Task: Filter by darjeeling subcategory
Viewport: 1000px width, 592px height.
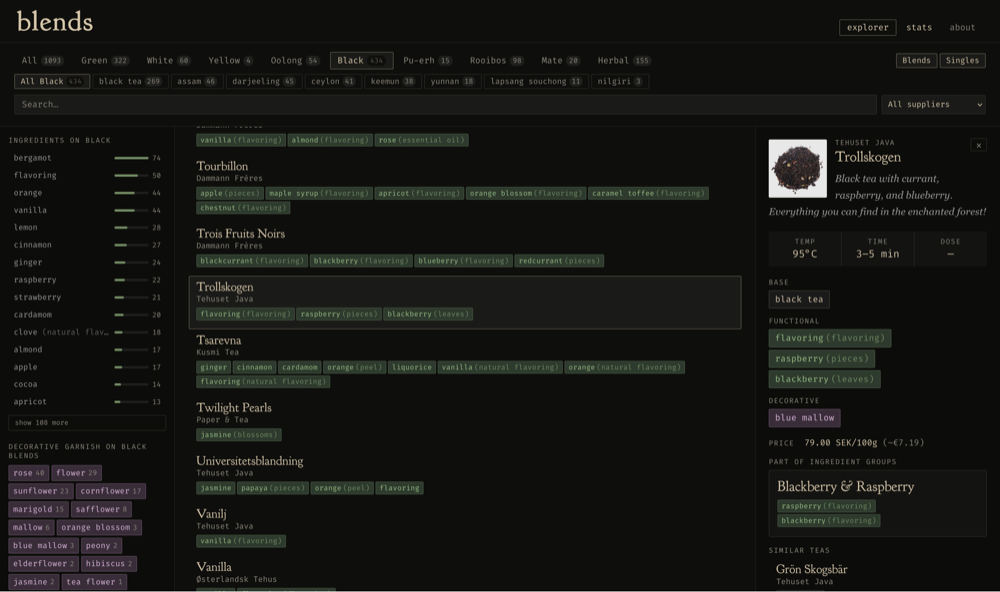Action: point(264,82)
